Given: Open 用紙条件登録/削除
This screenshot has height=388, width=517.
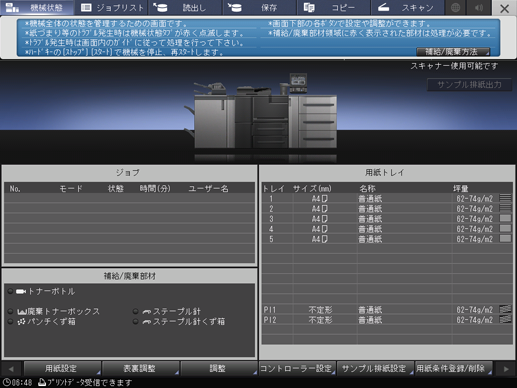Looking at the screenshot, I should tap(454, 368).
